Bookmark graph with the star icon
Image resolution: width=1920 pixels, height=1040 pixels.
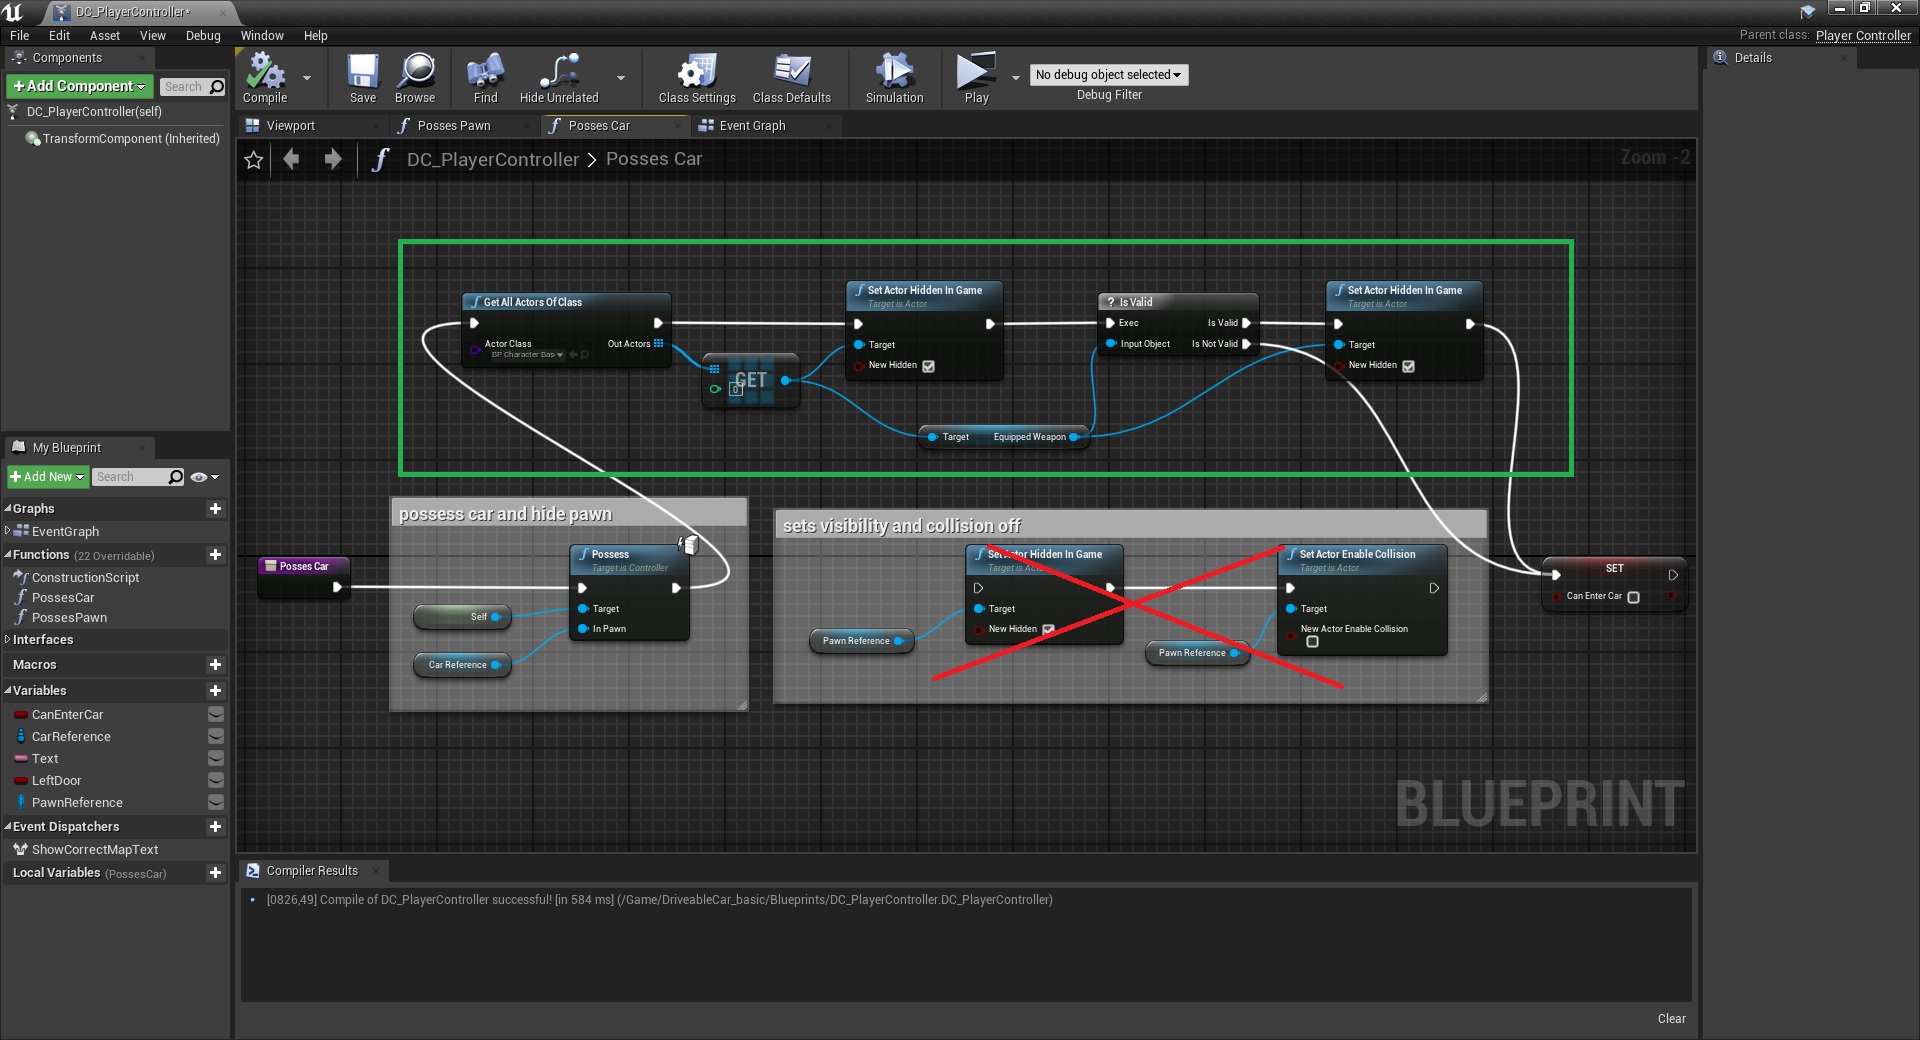coord(254,160)
